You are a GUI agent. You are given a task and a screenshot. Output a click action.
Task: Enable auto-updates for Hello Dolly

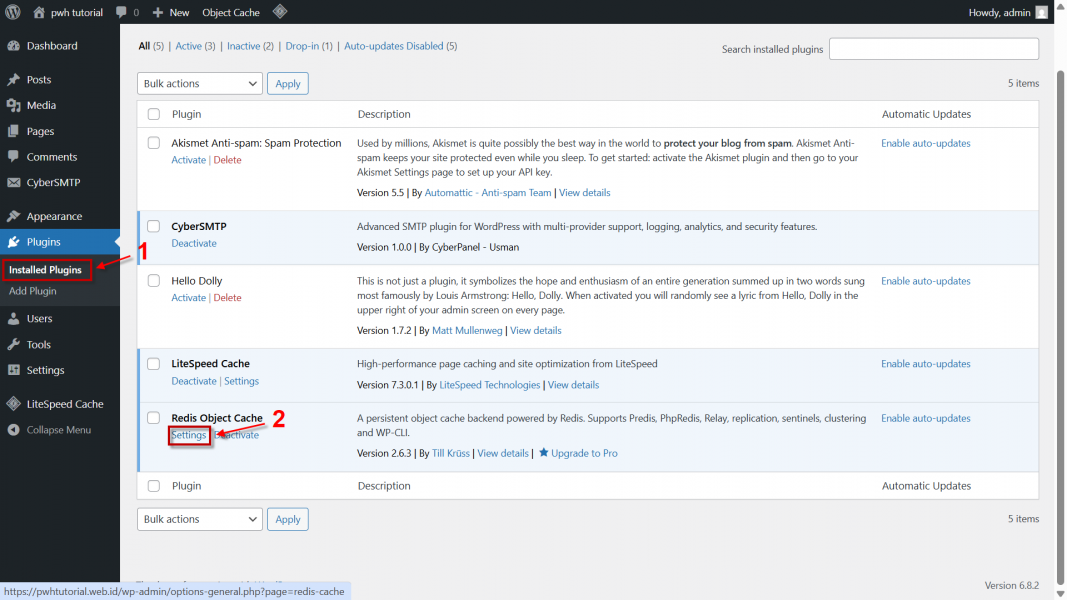coord(925,281)
